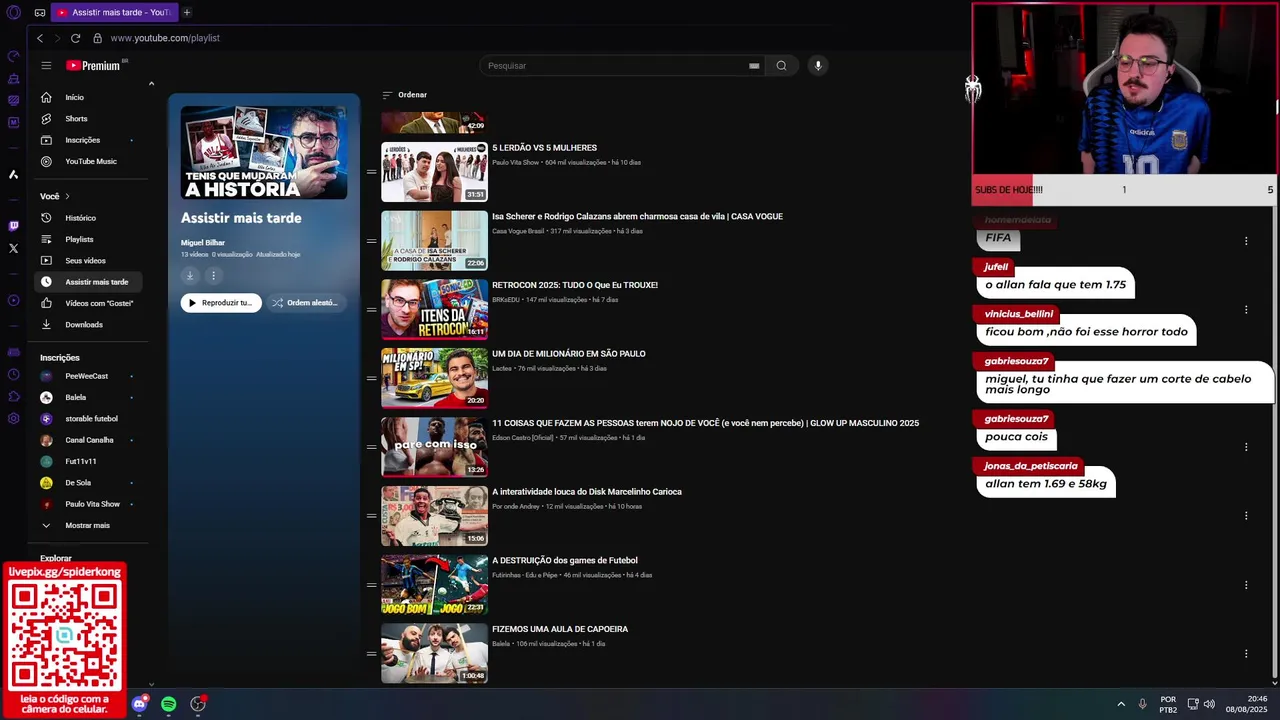1280x720 pixels.
Task: Open A DESTRUIÇÃO dos games de Futebol title
Action: (x=564, y=561)
